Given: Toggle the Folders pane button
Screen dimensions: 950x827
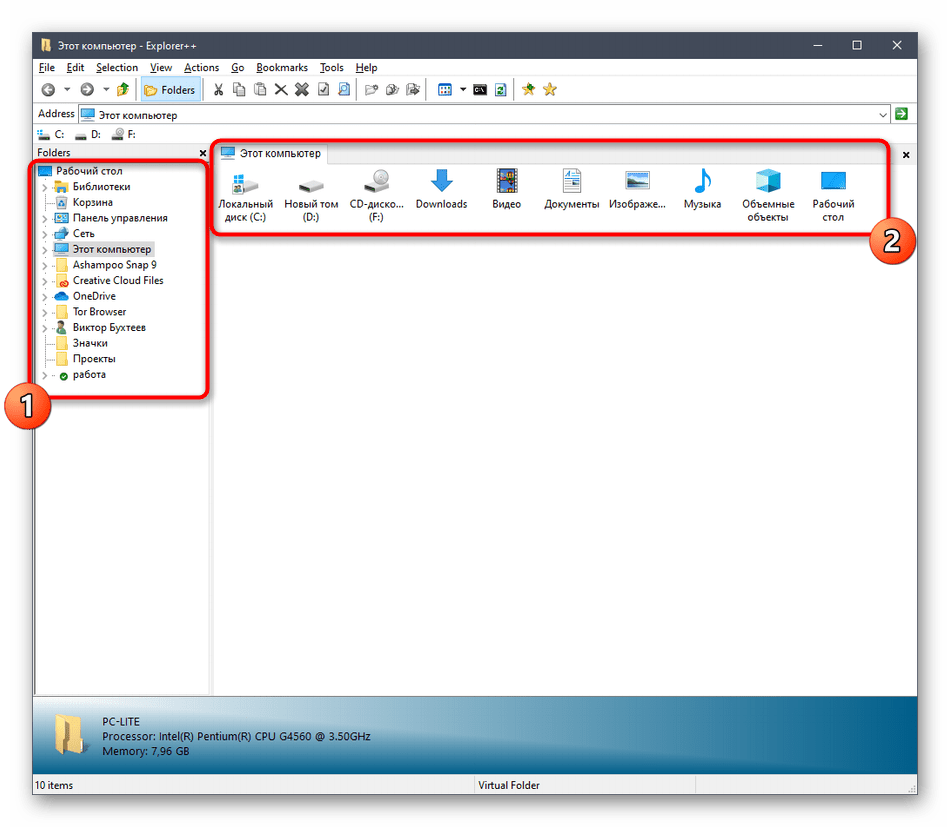Looking at the screenshot, I should coord(170,90).
